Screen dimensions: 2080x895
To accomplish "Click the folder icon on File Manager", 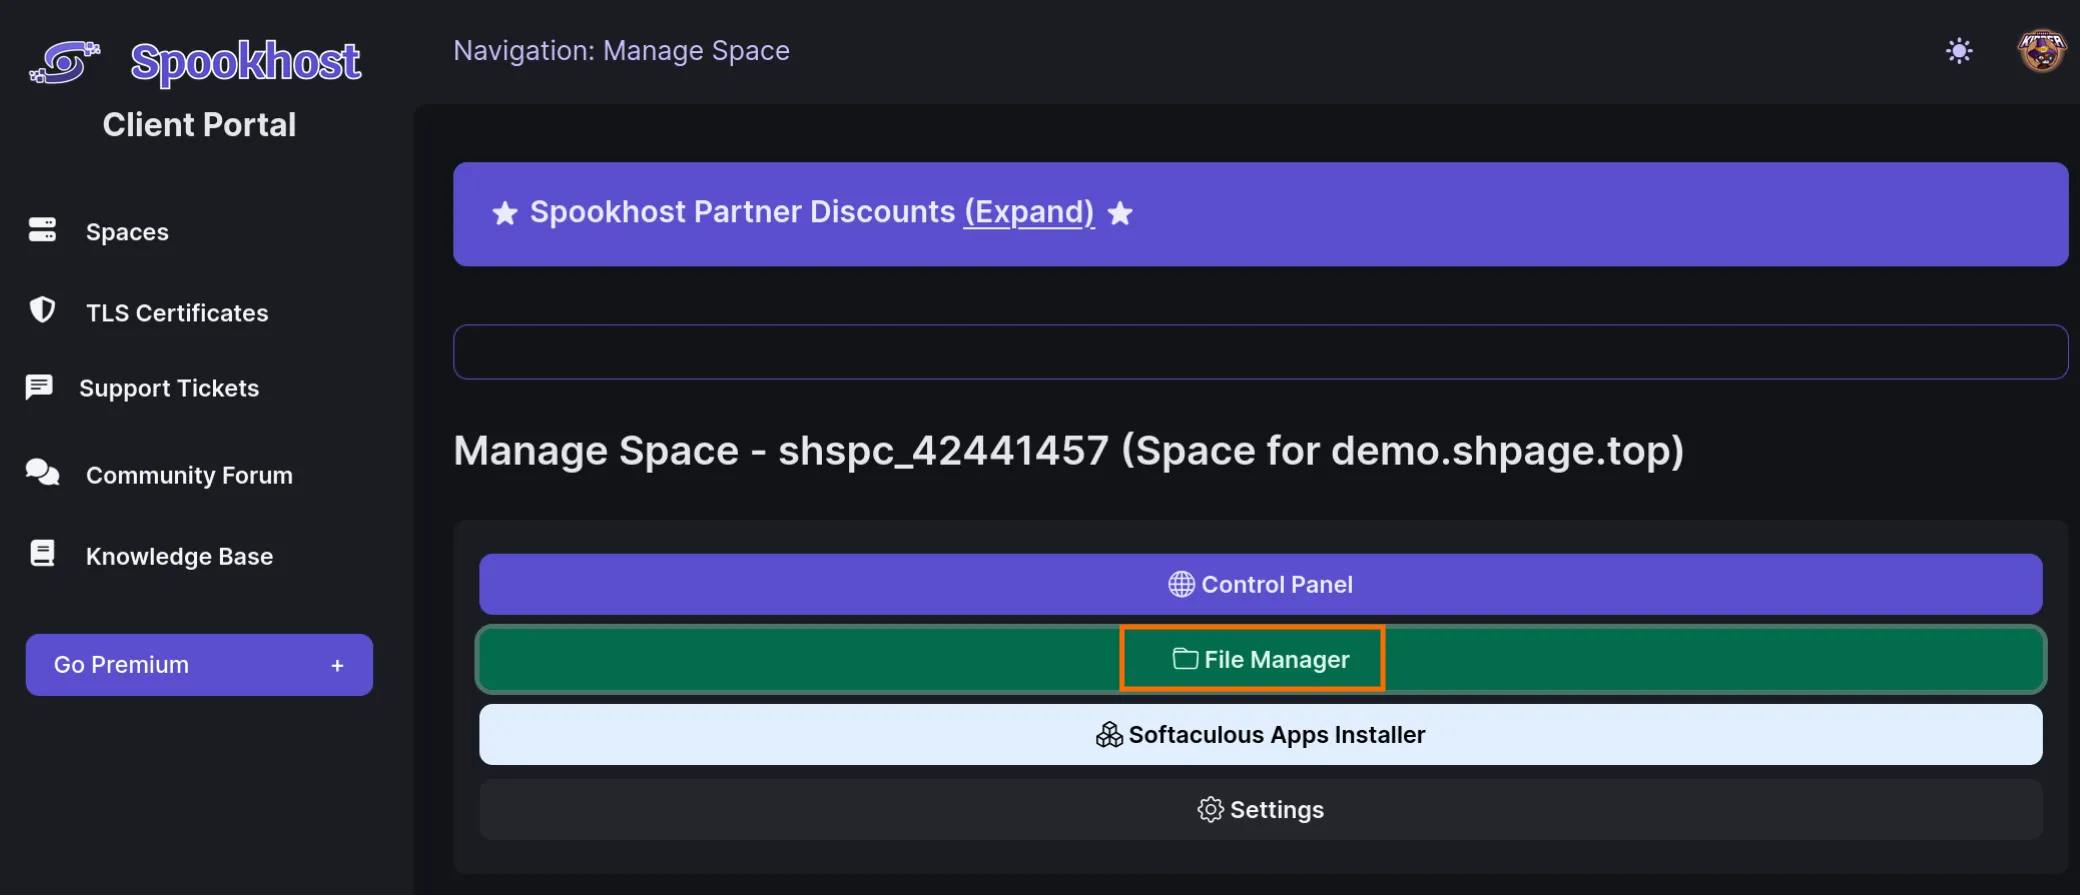I will (x=1185, y=658).
